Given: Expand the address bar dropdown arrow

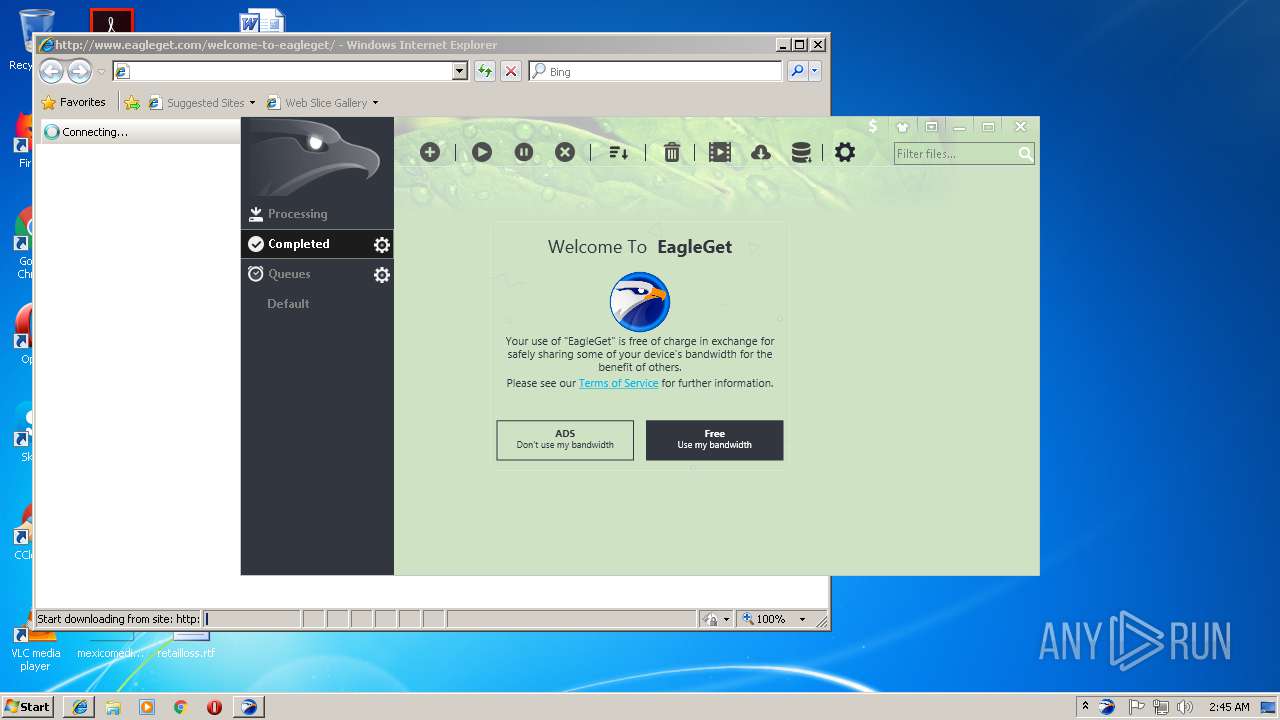Looking at the screenshot, I should (x=460, y=71).
